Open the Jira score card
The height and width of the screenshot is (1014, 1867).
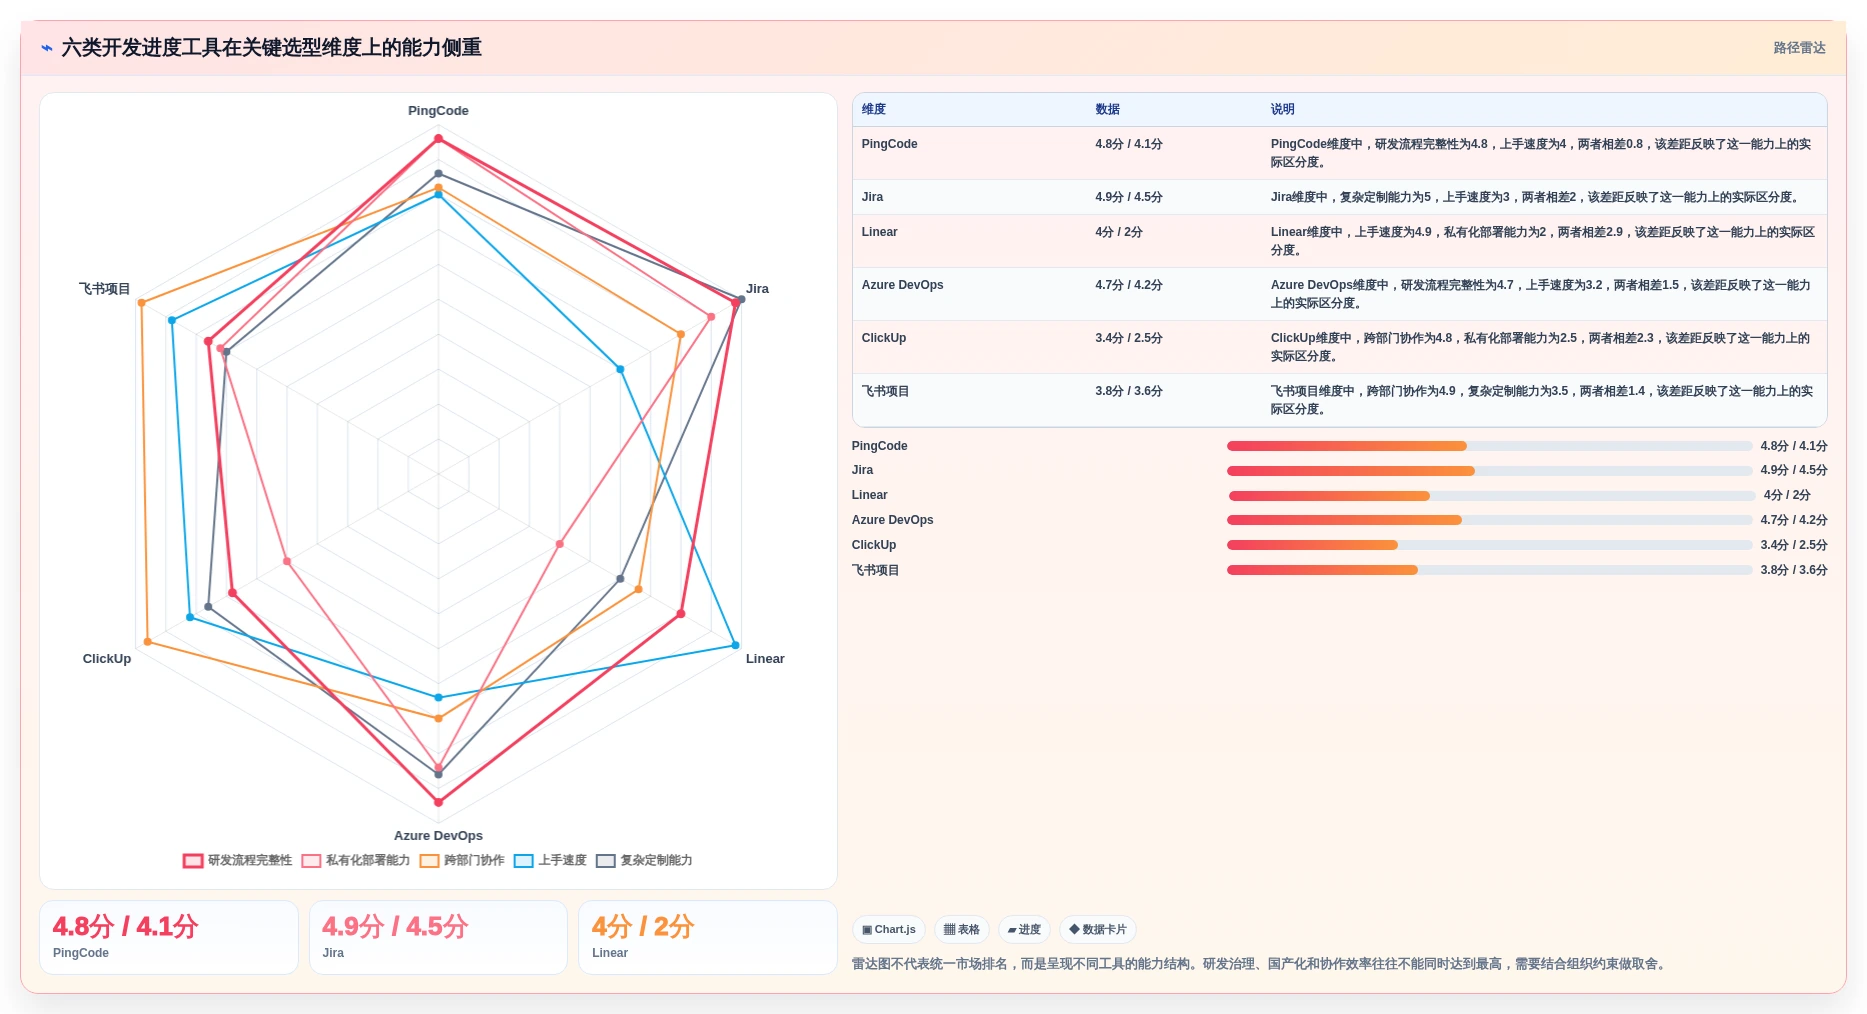[438, 937]
